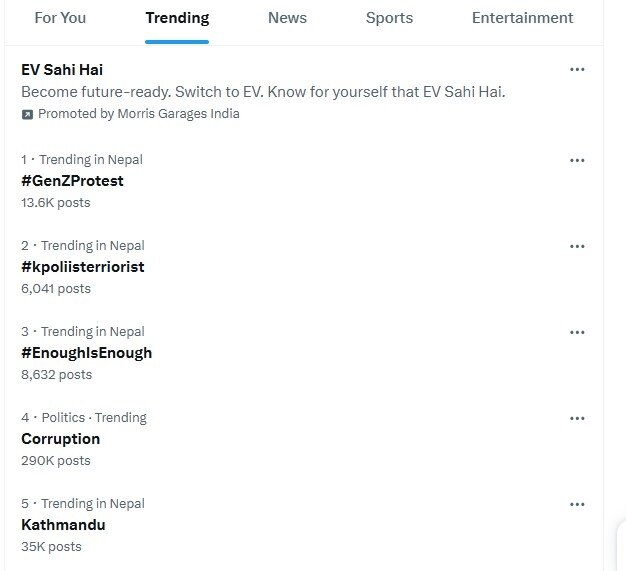626x571 pixels.
Task: Go to the Entertainment tab
Action: 522,18
